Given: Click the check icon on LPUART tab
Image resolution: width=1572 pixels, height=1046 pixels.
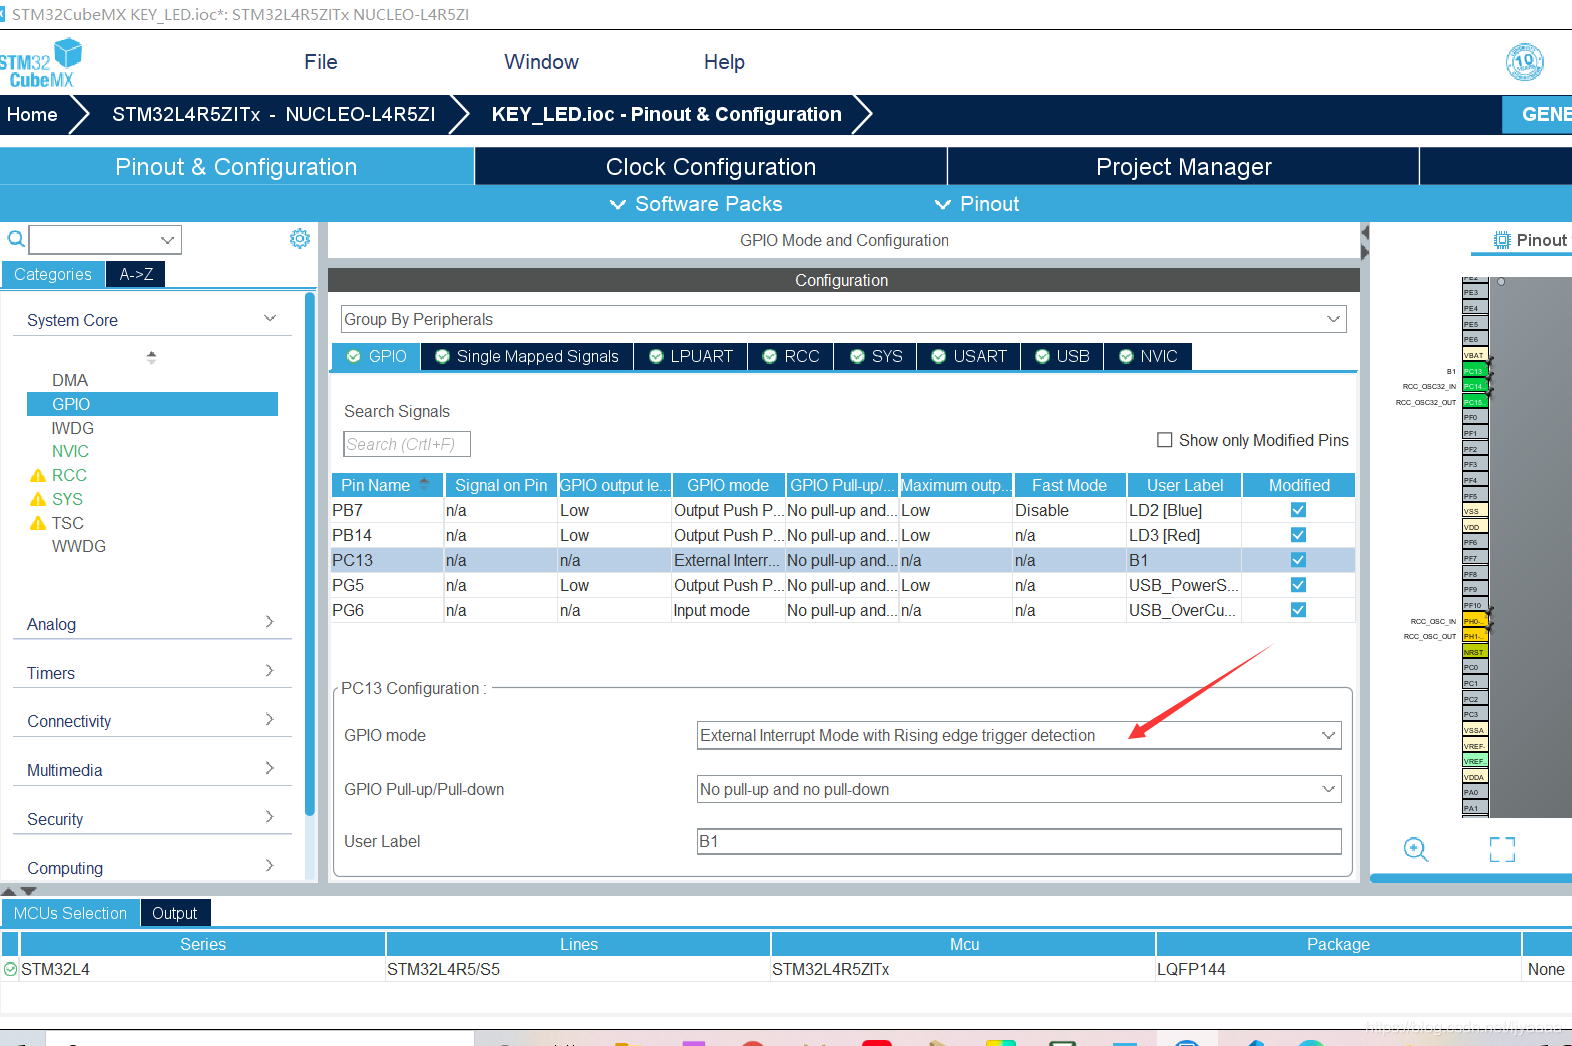Looking at the screenshot, I should coord(656,356).
